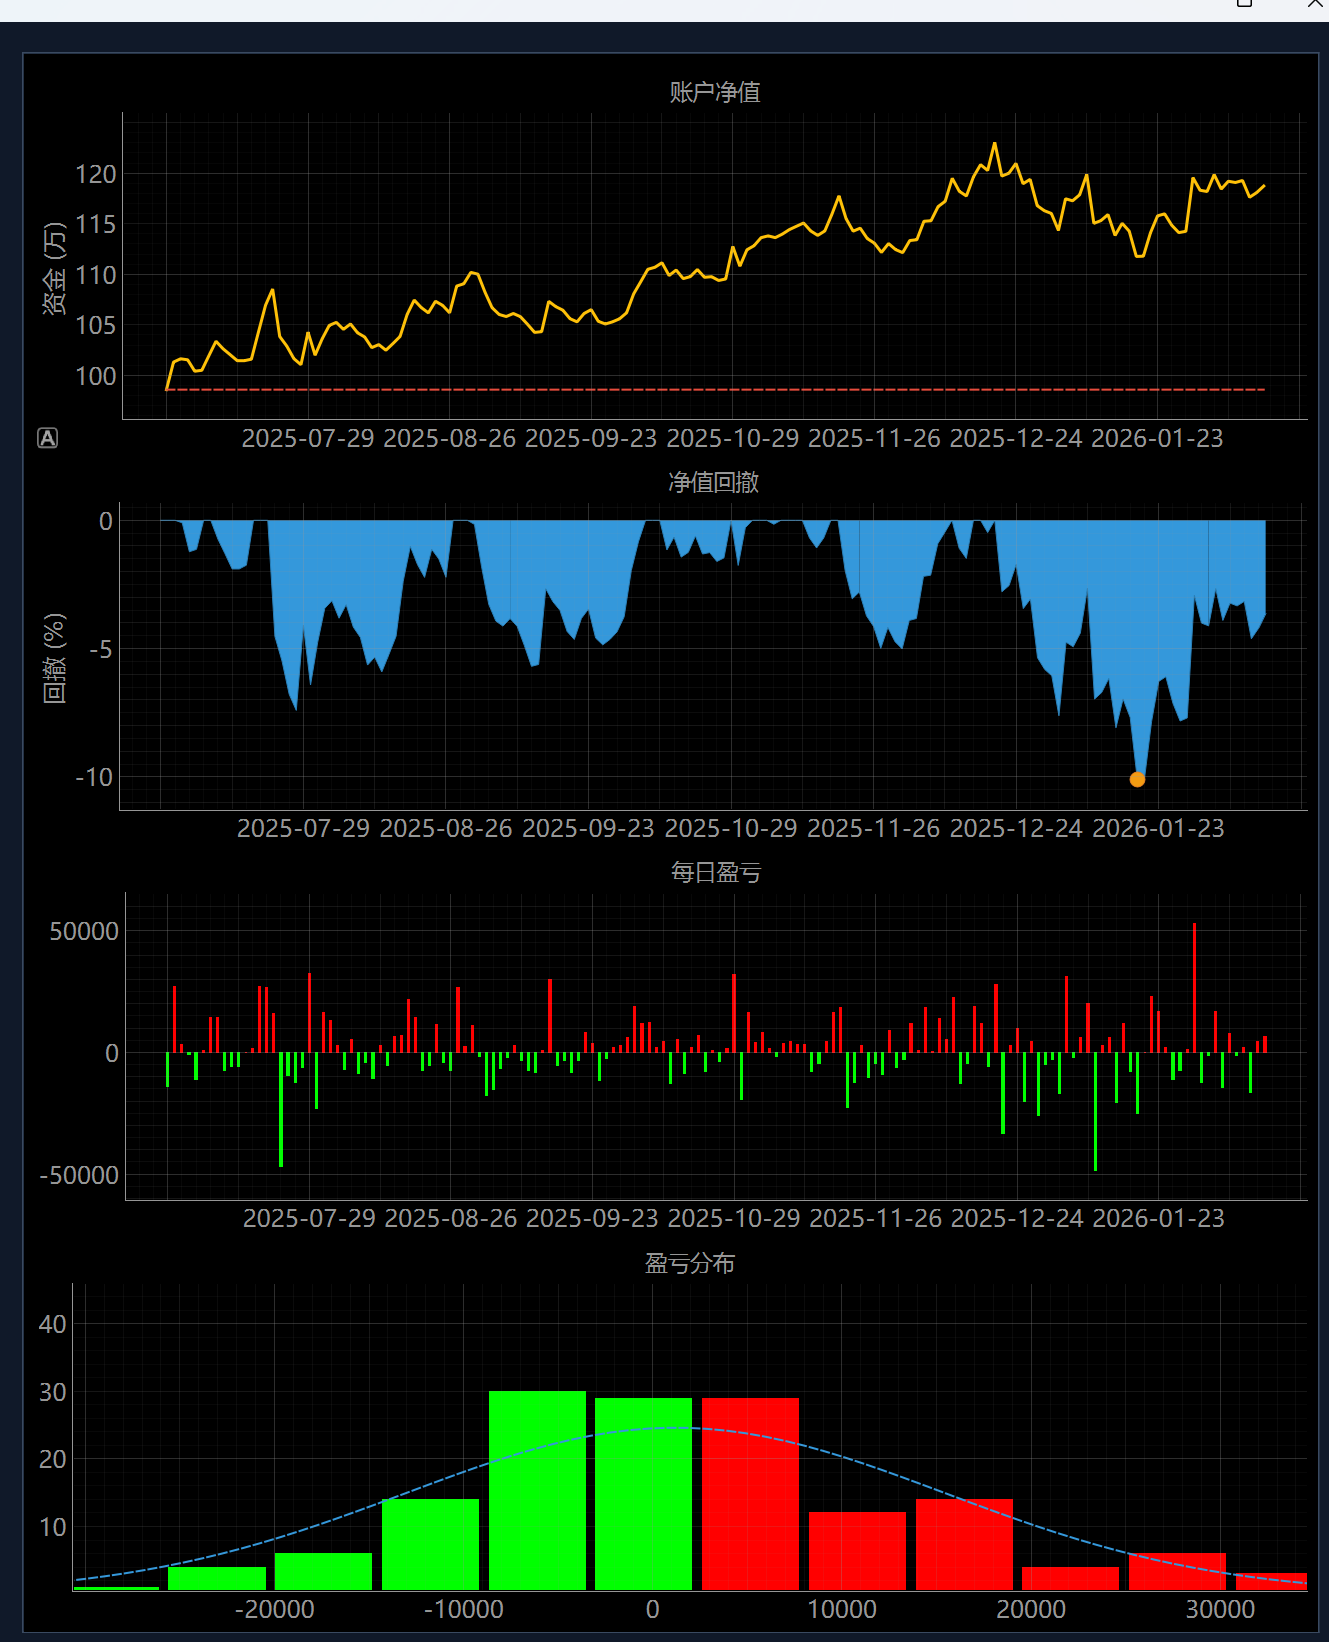Click the 50000 tick on daily P&L axis
Viewport: 1329px width, 1642px height.
[84, 932]
